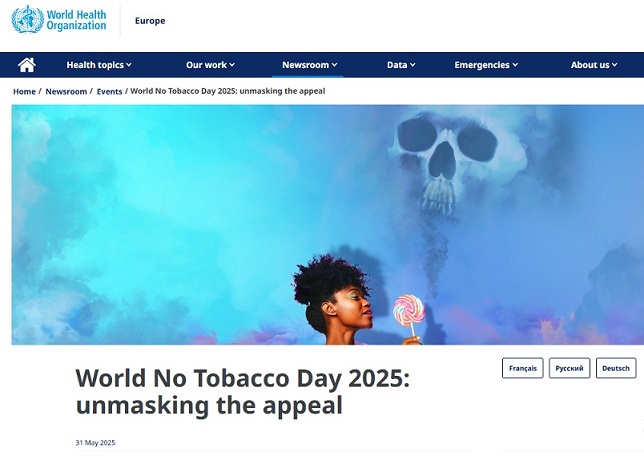644x456 pixels.
Task: Switch page language to Deutsch
Action: (616, 368)
